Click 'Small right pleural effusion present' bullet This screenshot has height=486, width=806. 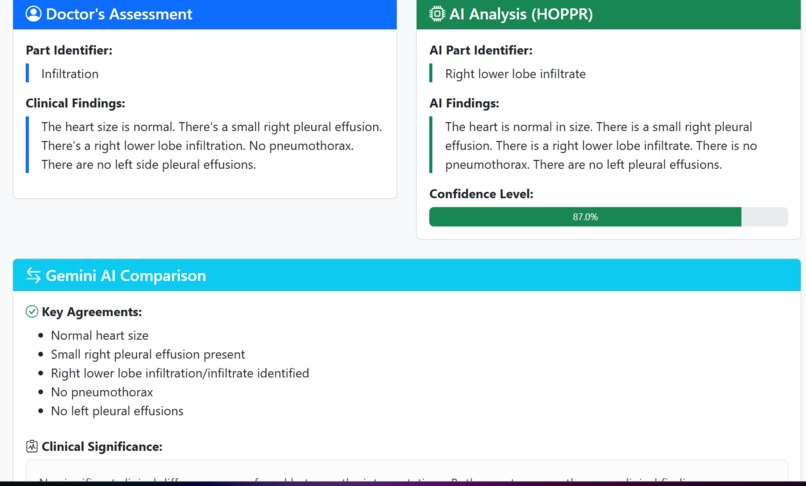coord(148,354)
